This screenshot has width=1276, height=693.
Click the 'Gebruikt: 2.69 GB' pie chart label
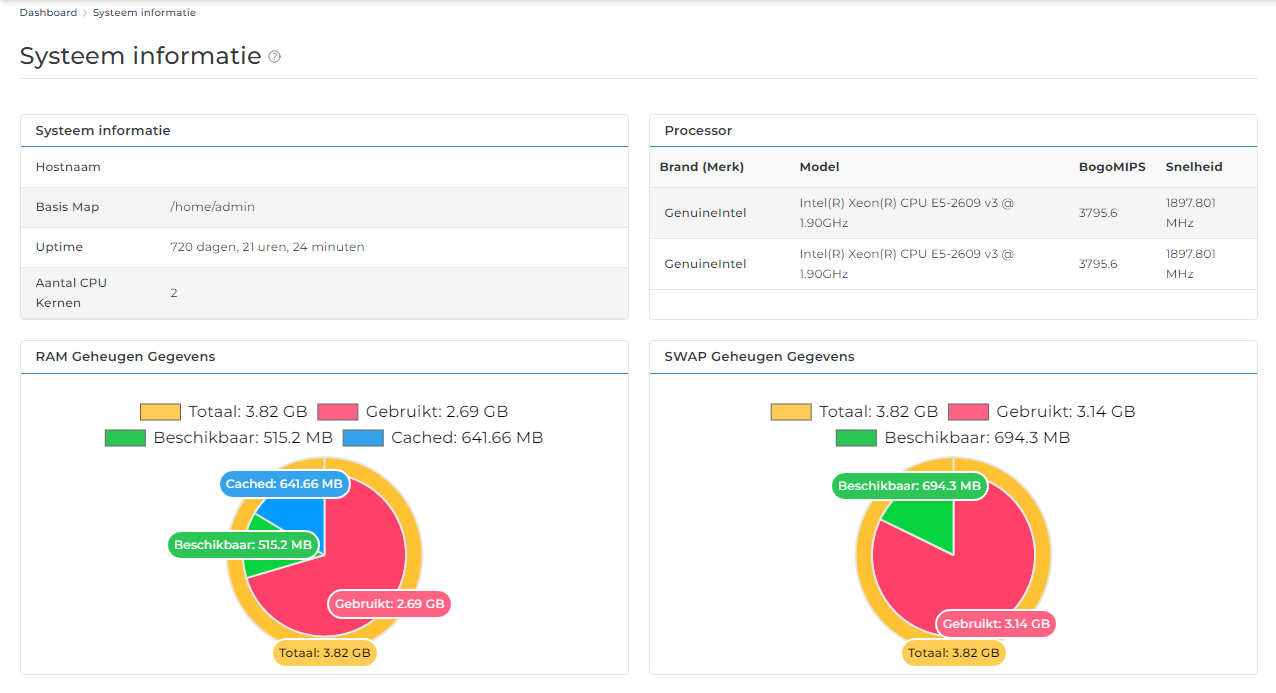[x=389, y=604]
